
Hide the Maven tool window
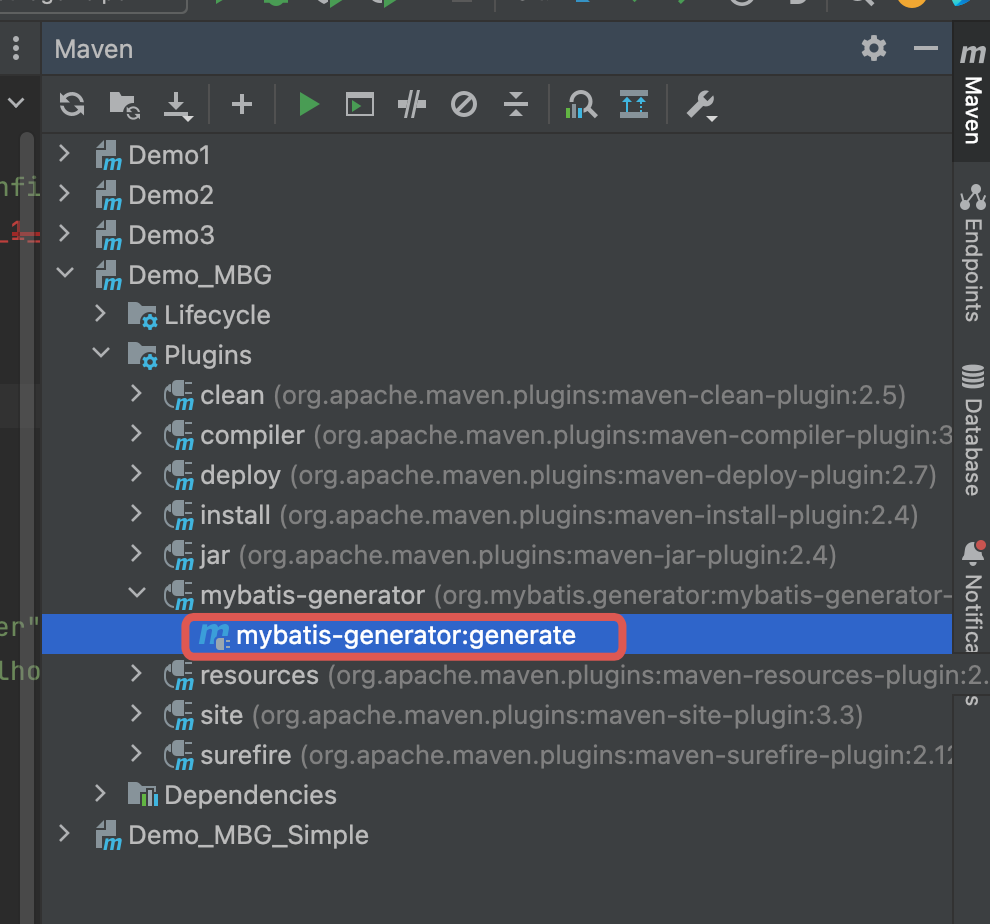(926, 49)
